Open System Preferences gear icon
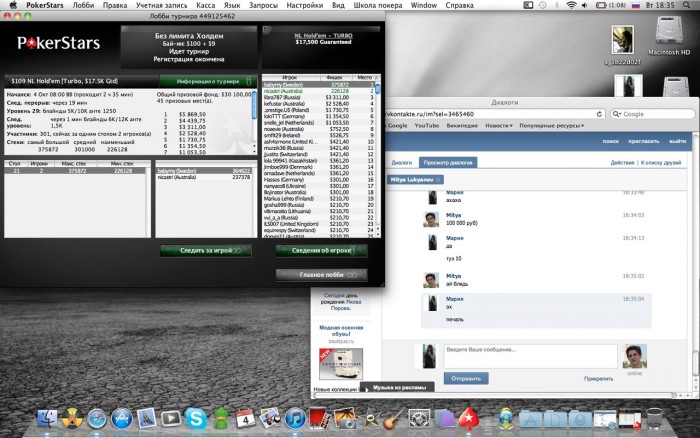 click(x=419, y=418)
